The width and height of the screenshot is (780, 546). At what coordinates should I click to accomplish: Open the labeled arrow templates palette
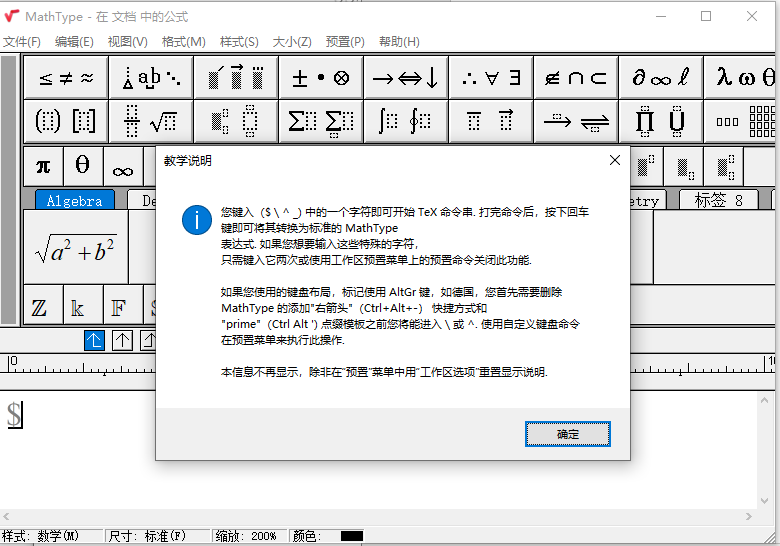click(576, 121)
